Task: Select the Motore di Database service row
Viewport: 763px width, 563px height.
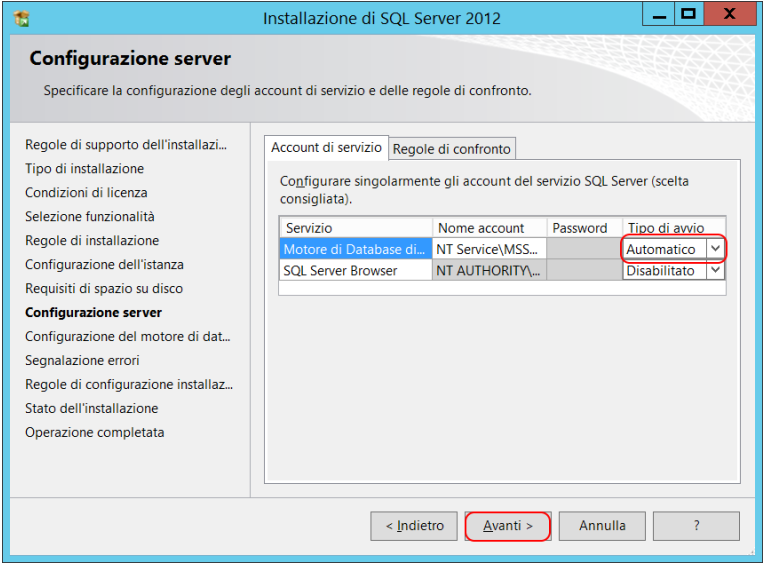Action: pos(356,249)
